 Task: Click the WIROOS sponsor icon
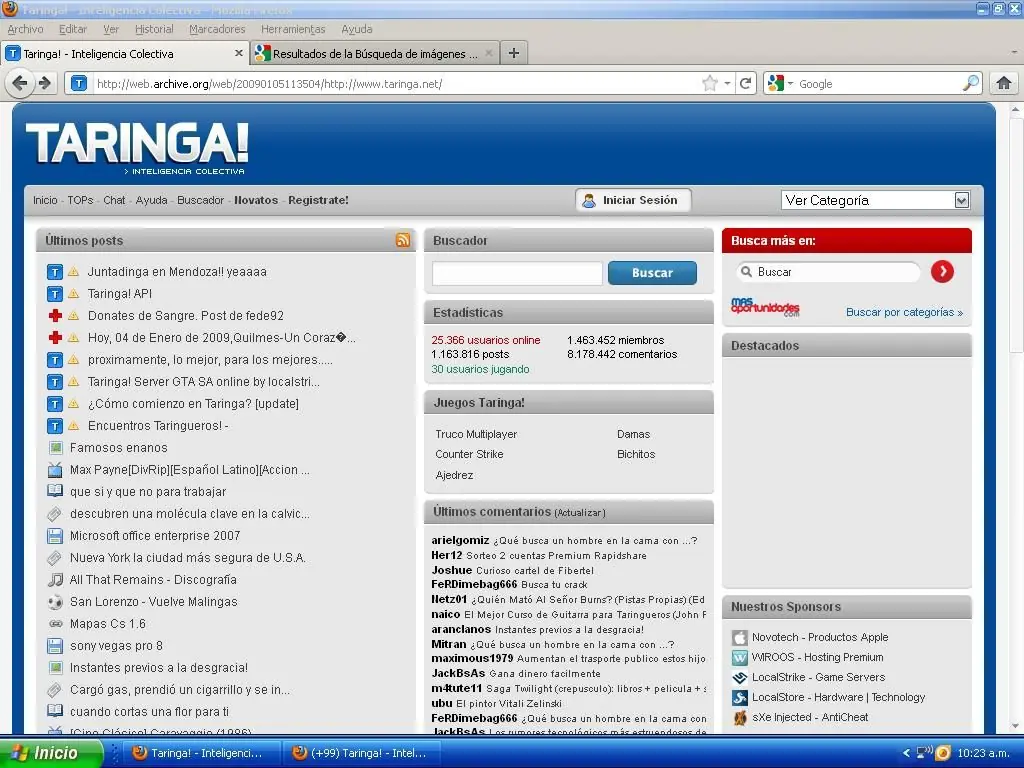(x=739, y=657)
